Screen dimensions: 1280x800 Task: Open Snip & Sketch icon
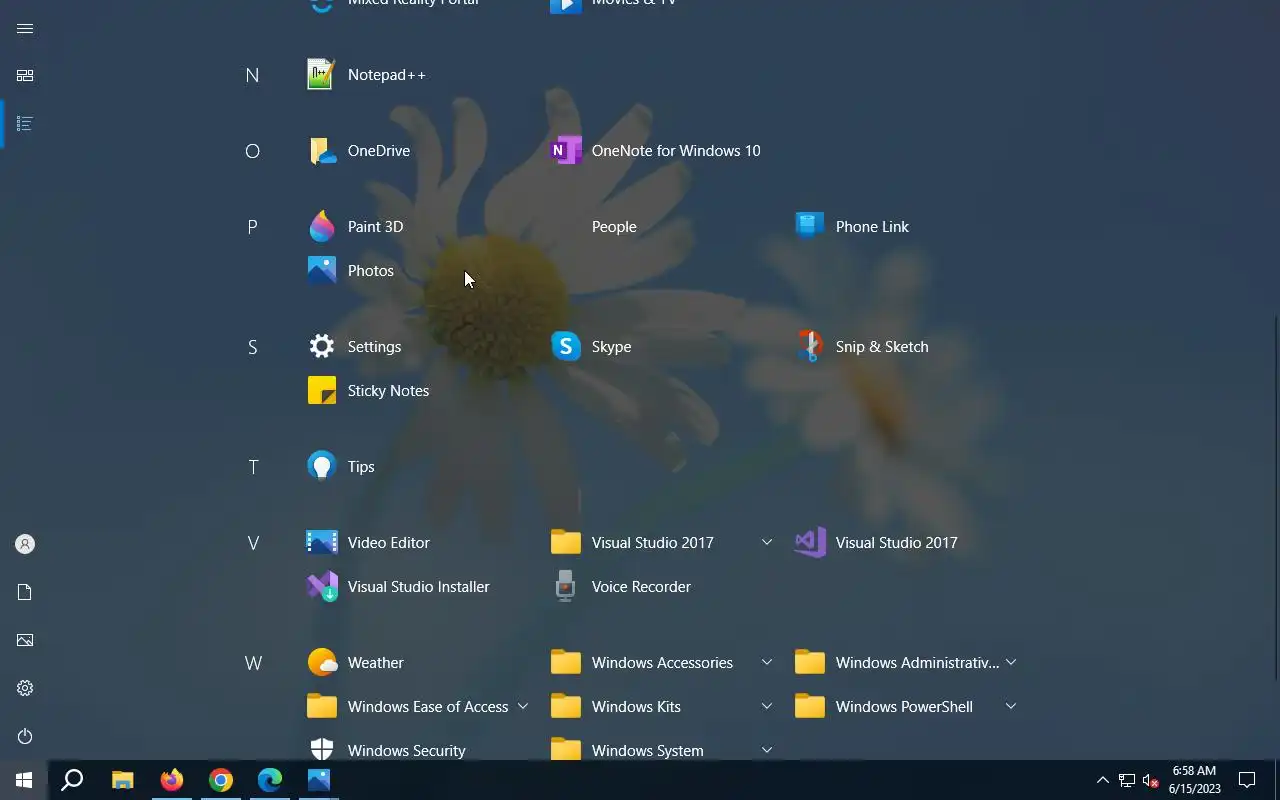(809, 347)
